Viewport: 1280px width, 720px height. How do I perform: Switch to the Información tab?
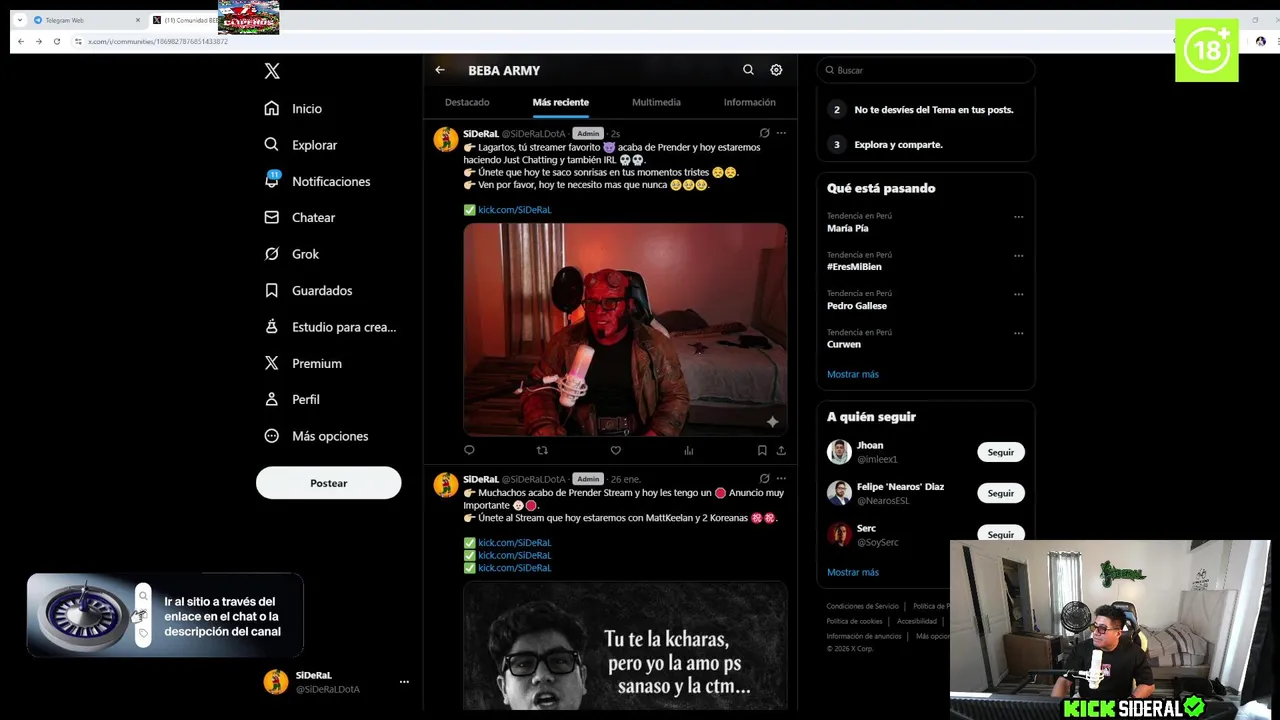pos(749,102)
